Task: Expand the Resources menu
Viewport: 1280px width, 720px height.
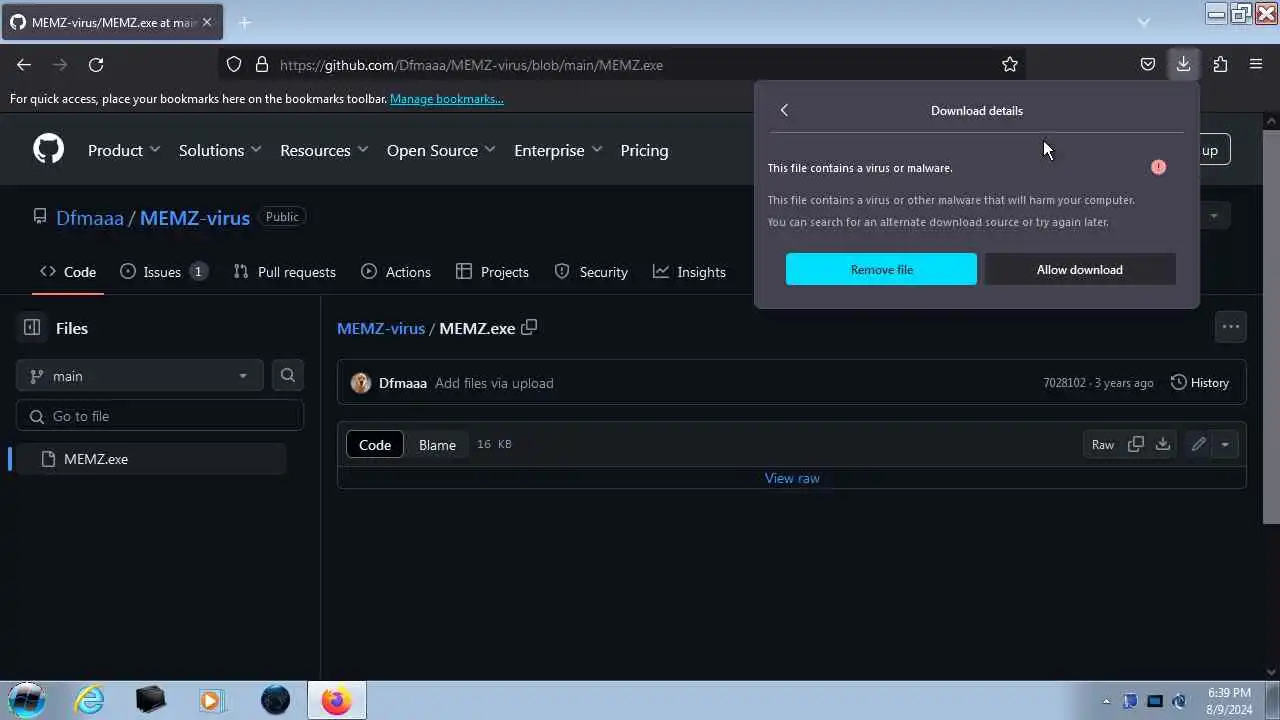Action: pos(324,150)
